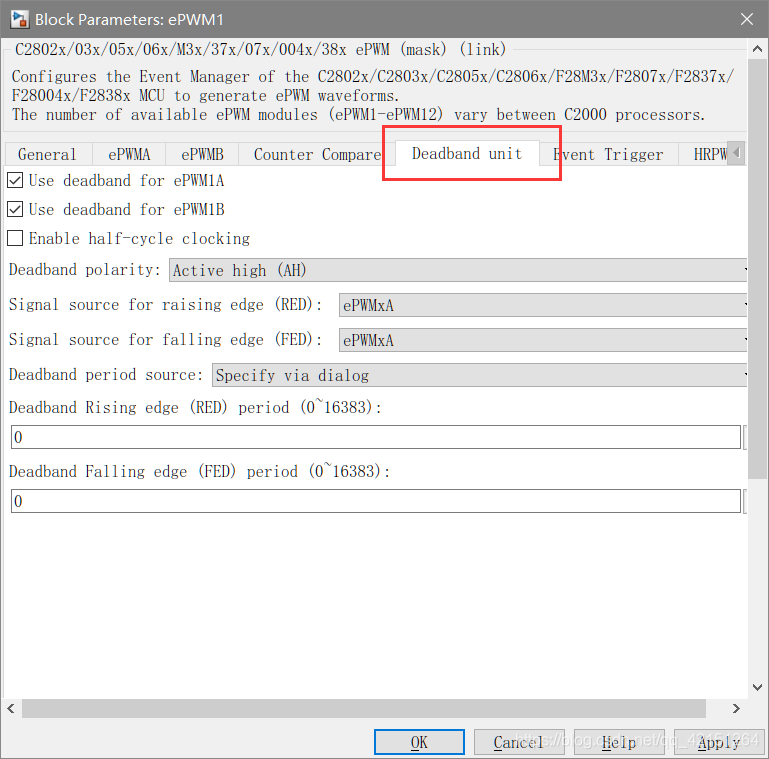Click the ePWM (mask) (link) title text
Image resolution: width=769 pixels, height=759 pixels.
[260, 50]
